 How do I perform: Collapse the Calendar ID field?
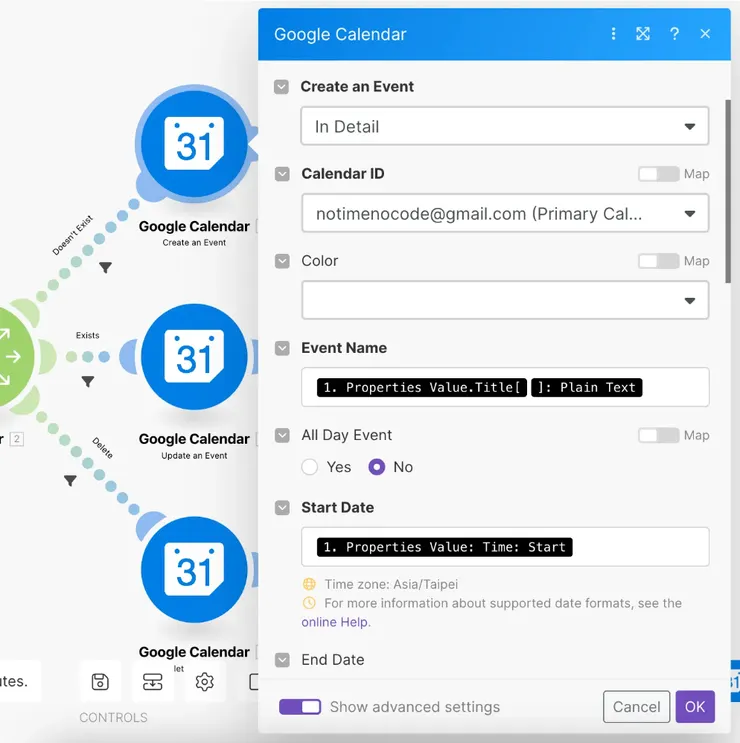pos(282,174)
